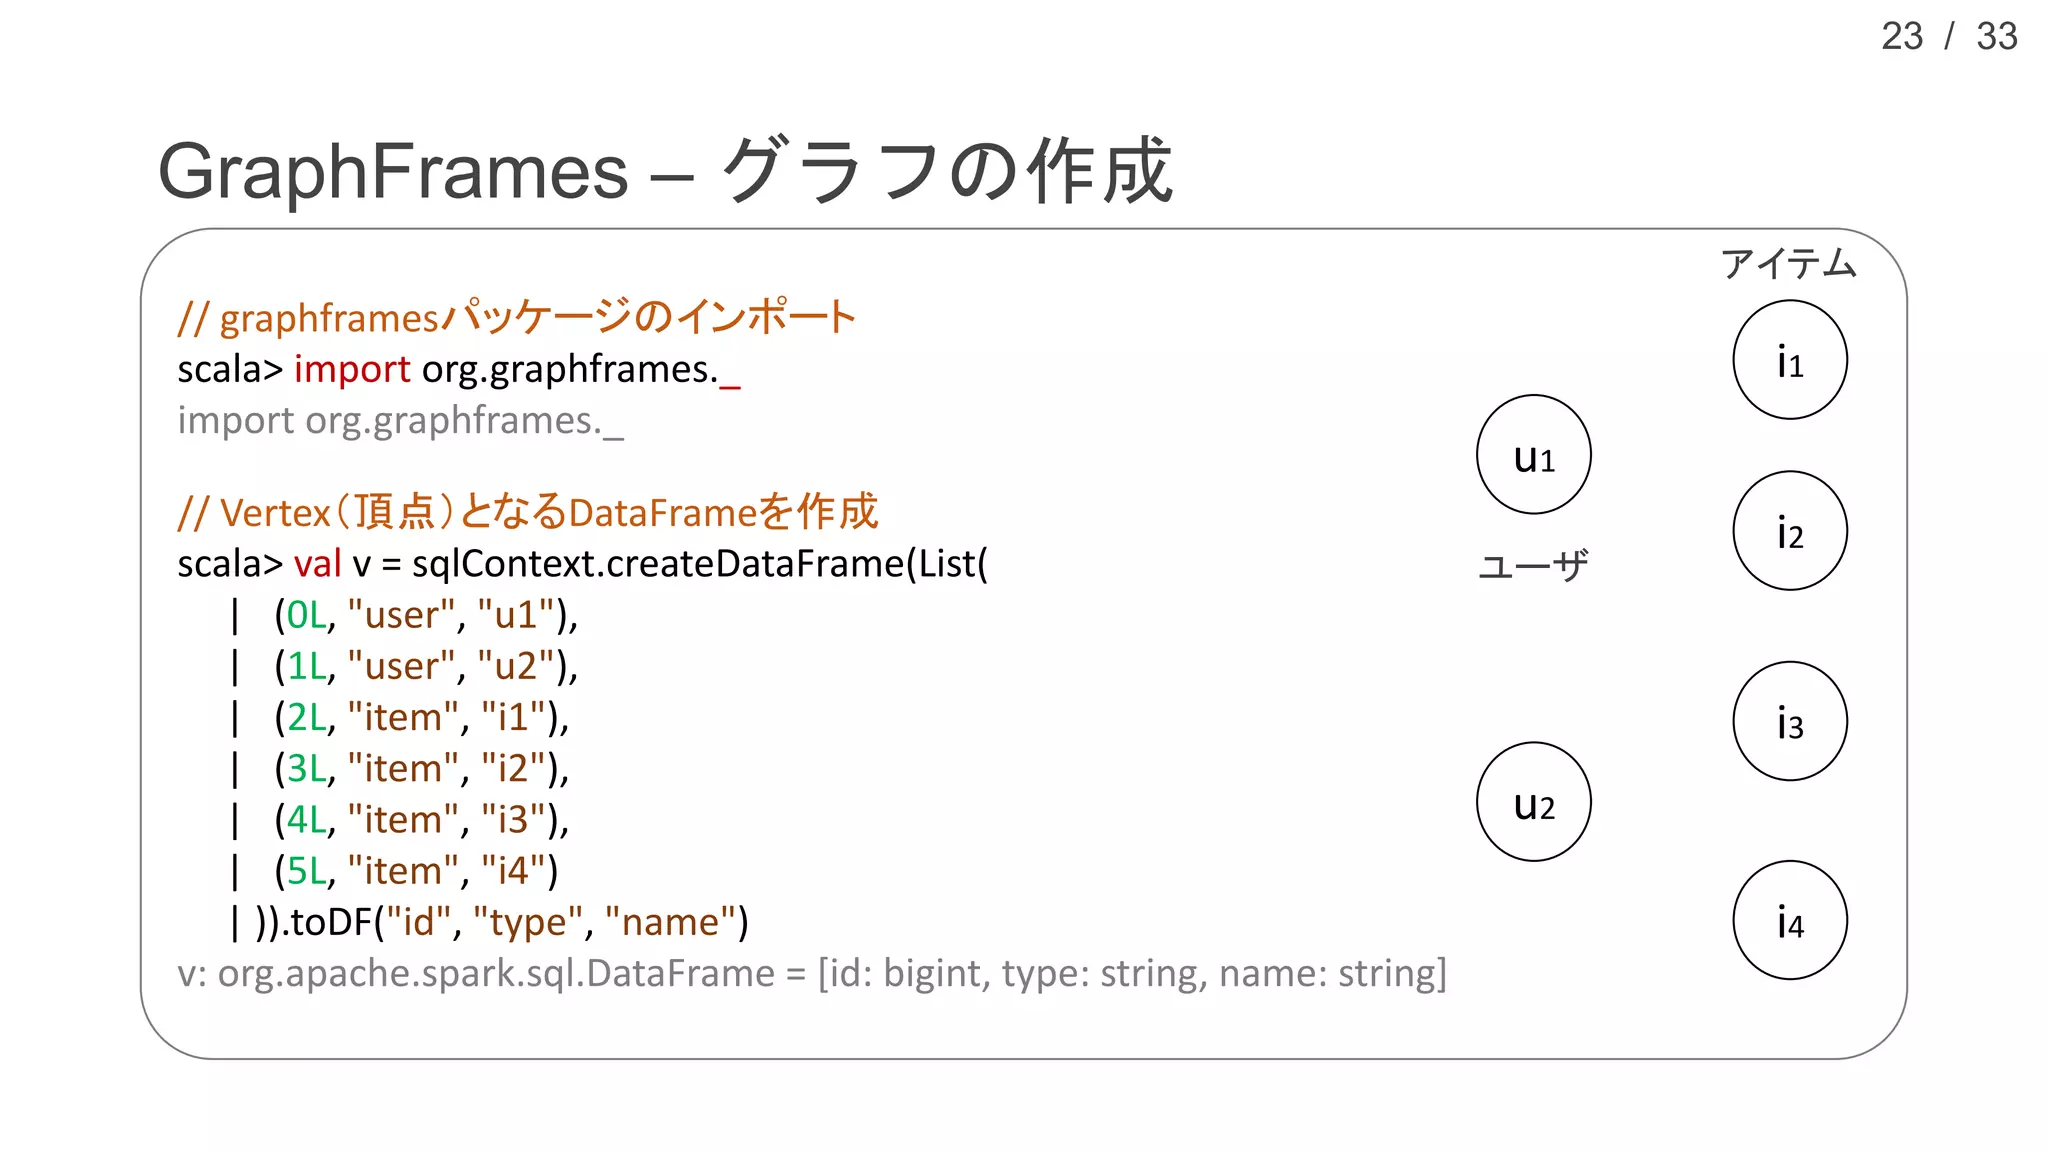Select the u2 user node circle
Screen dimensions: 2048x1152
pyautogui.click(x=1534, y=802)
